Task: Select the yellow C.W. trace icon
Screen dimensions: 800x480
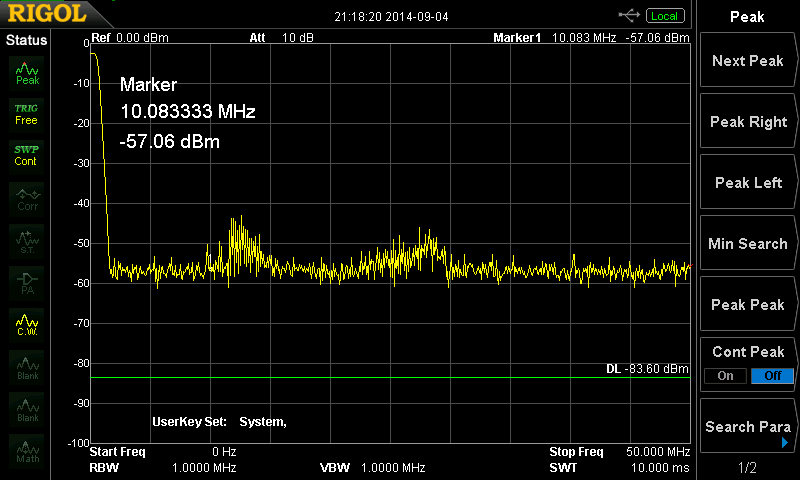Action: point(27,324)
